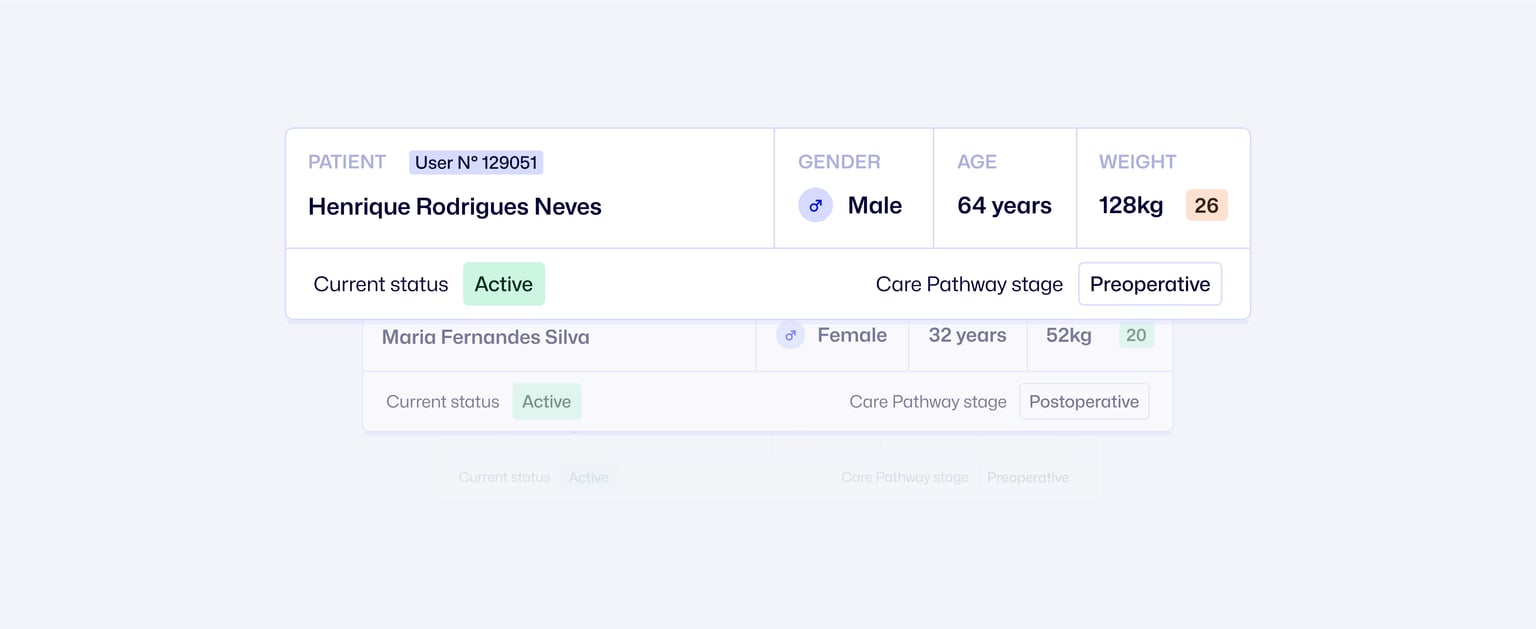Open Maria's Postoperative stage selector
The width and height of the screenshot is (1536, 629).
pyautogui.click(x=1084, y=401)
